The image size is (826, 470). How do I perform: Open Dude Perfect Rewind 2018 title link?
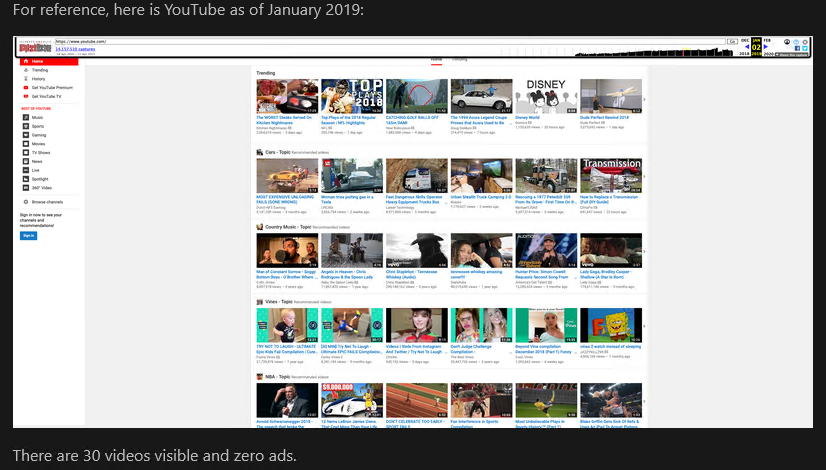point(604,118)
